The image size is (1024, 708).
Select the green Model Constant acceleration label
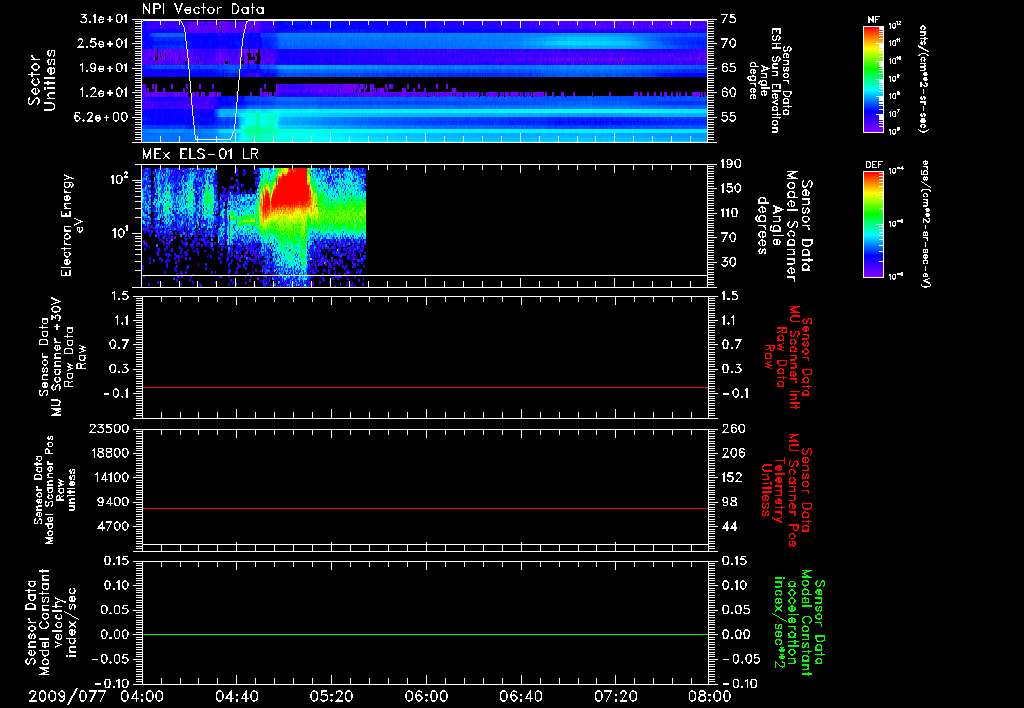click(799, 623)
